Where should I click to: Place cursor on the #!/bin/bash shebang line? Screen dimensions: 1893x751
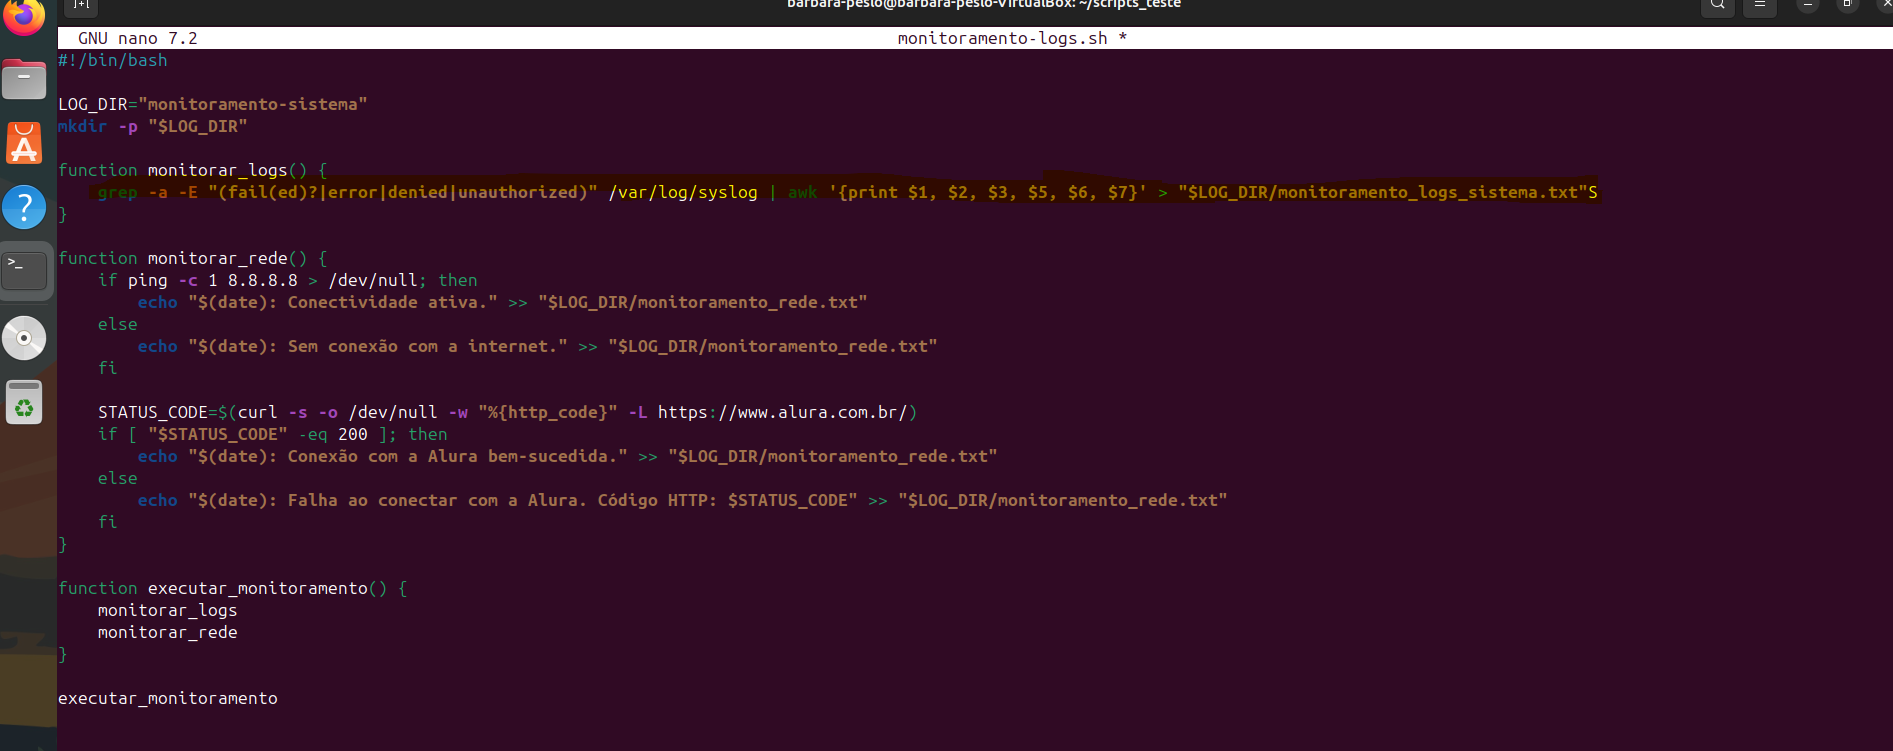coord(113,60)
